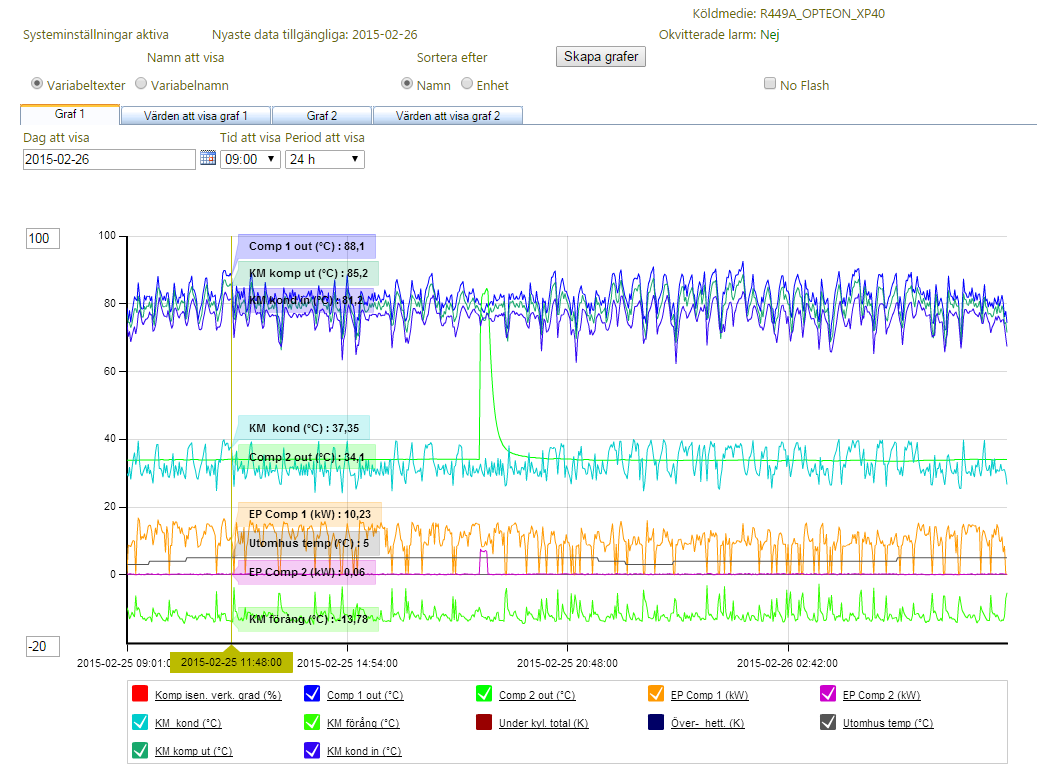Switch to the Graf 2 tab
The height and width of the screenshot is (766, 1037).
click(x=322, y=116)
